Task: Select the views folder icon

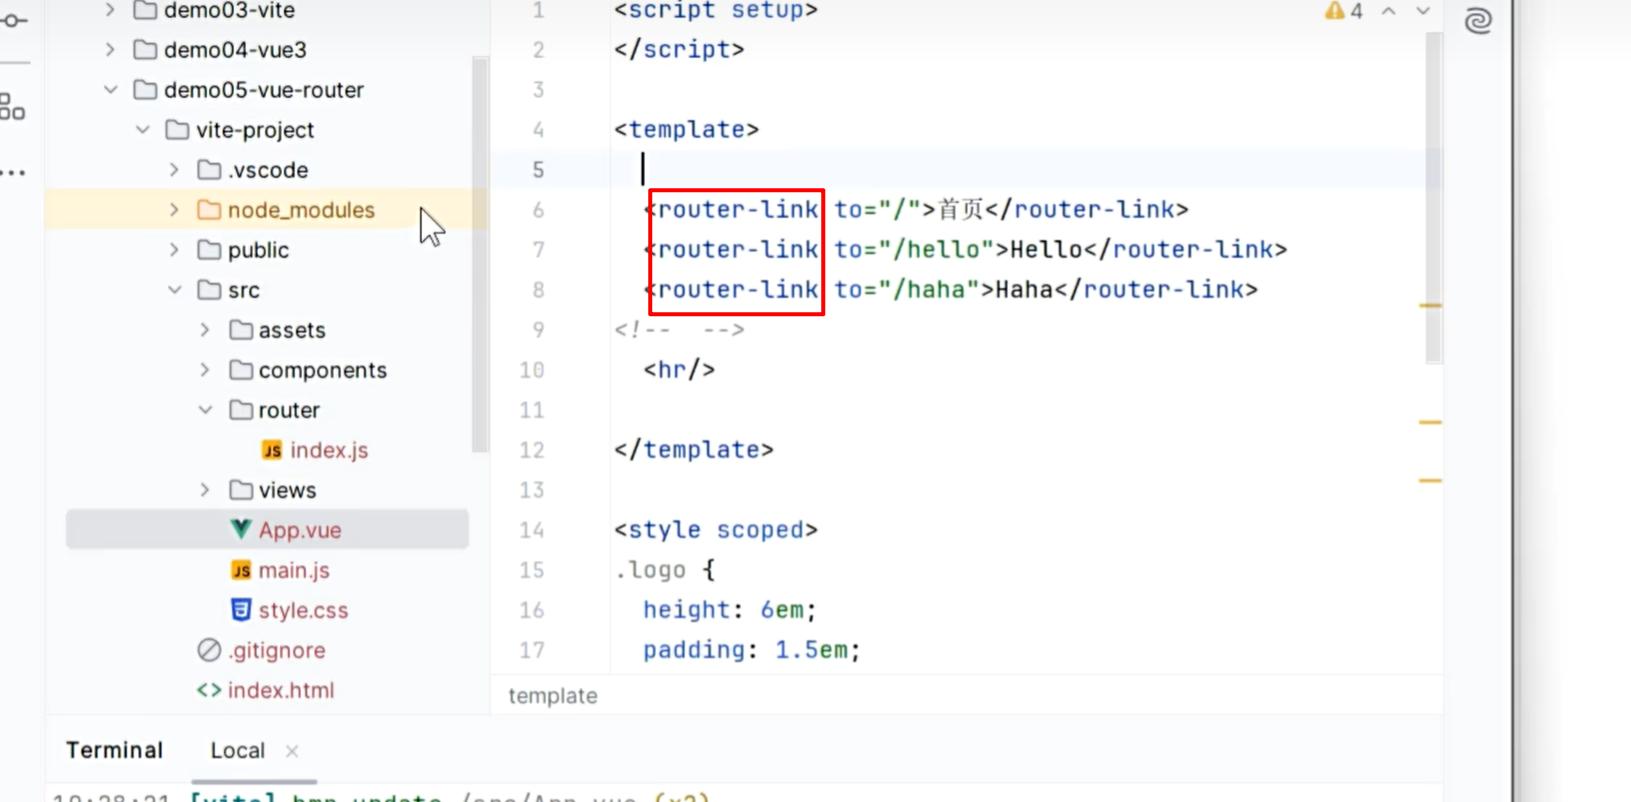Action: [x=241, y=490]
